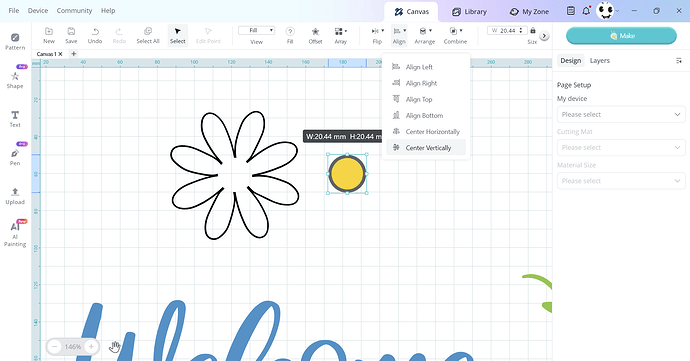The height and width of the screenshot is (361, 690).
Task: Click the Make button
Action: (x=621, y=36)
